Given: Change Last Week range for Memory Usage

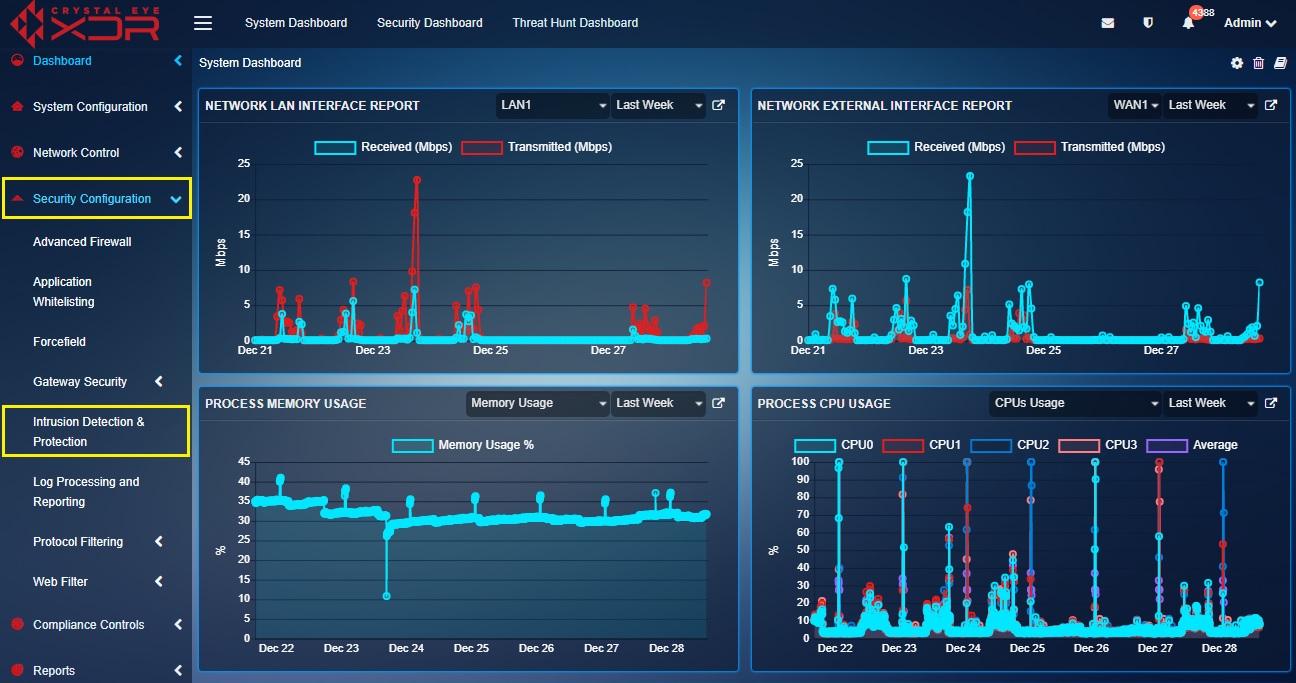Looking at the screenshot, I should (x=658, y=403).
